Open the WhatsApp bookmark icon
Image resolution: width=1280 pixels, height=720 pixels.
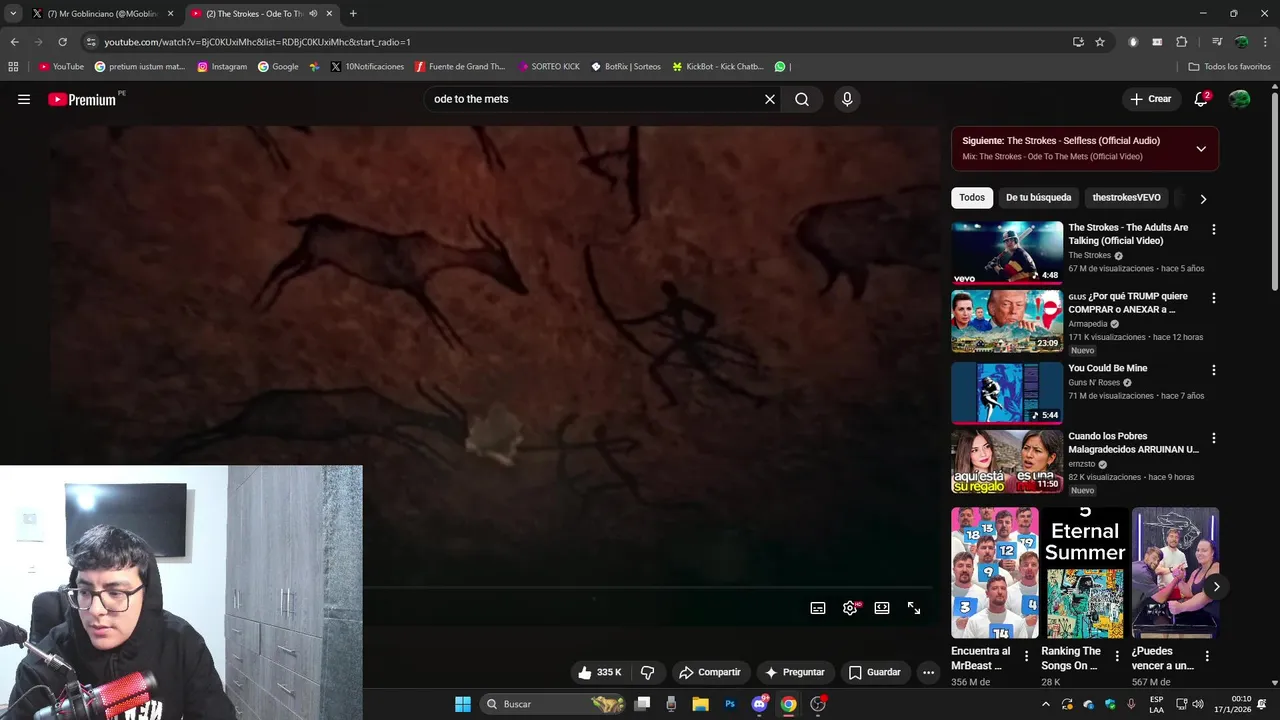tap(781, 67)
